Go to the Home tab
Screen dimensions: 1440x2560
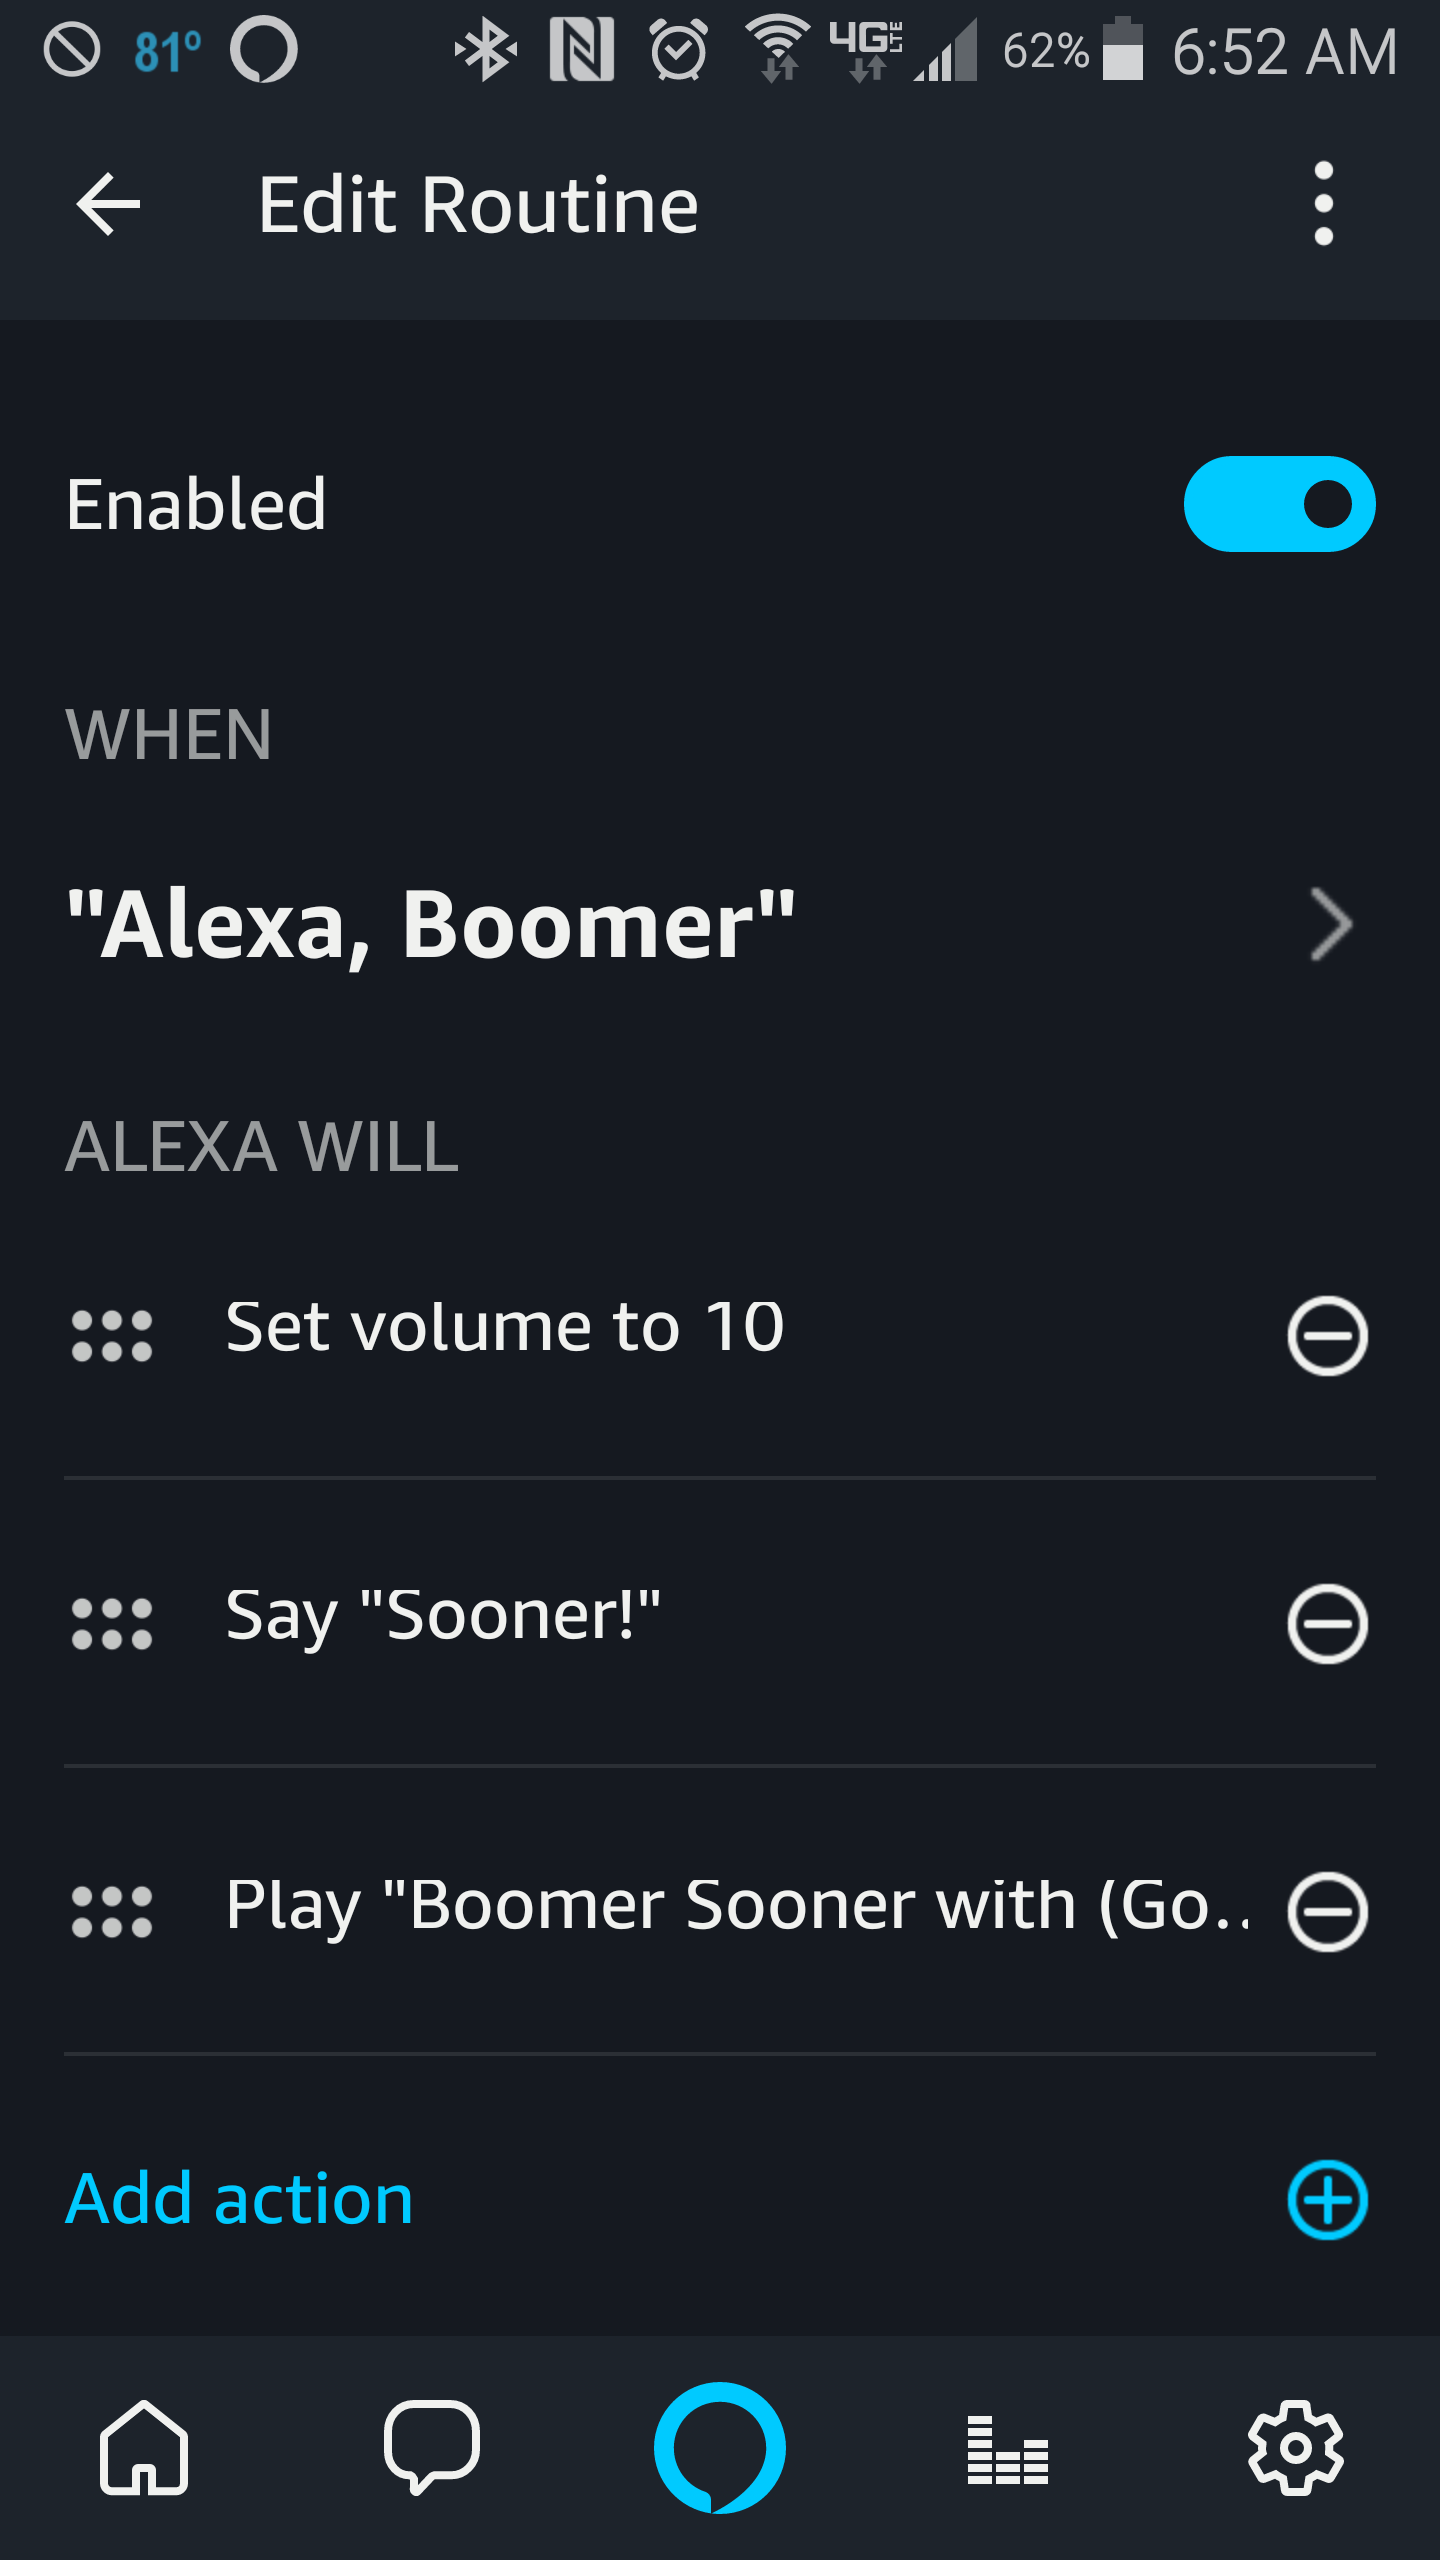(144, 2447)
